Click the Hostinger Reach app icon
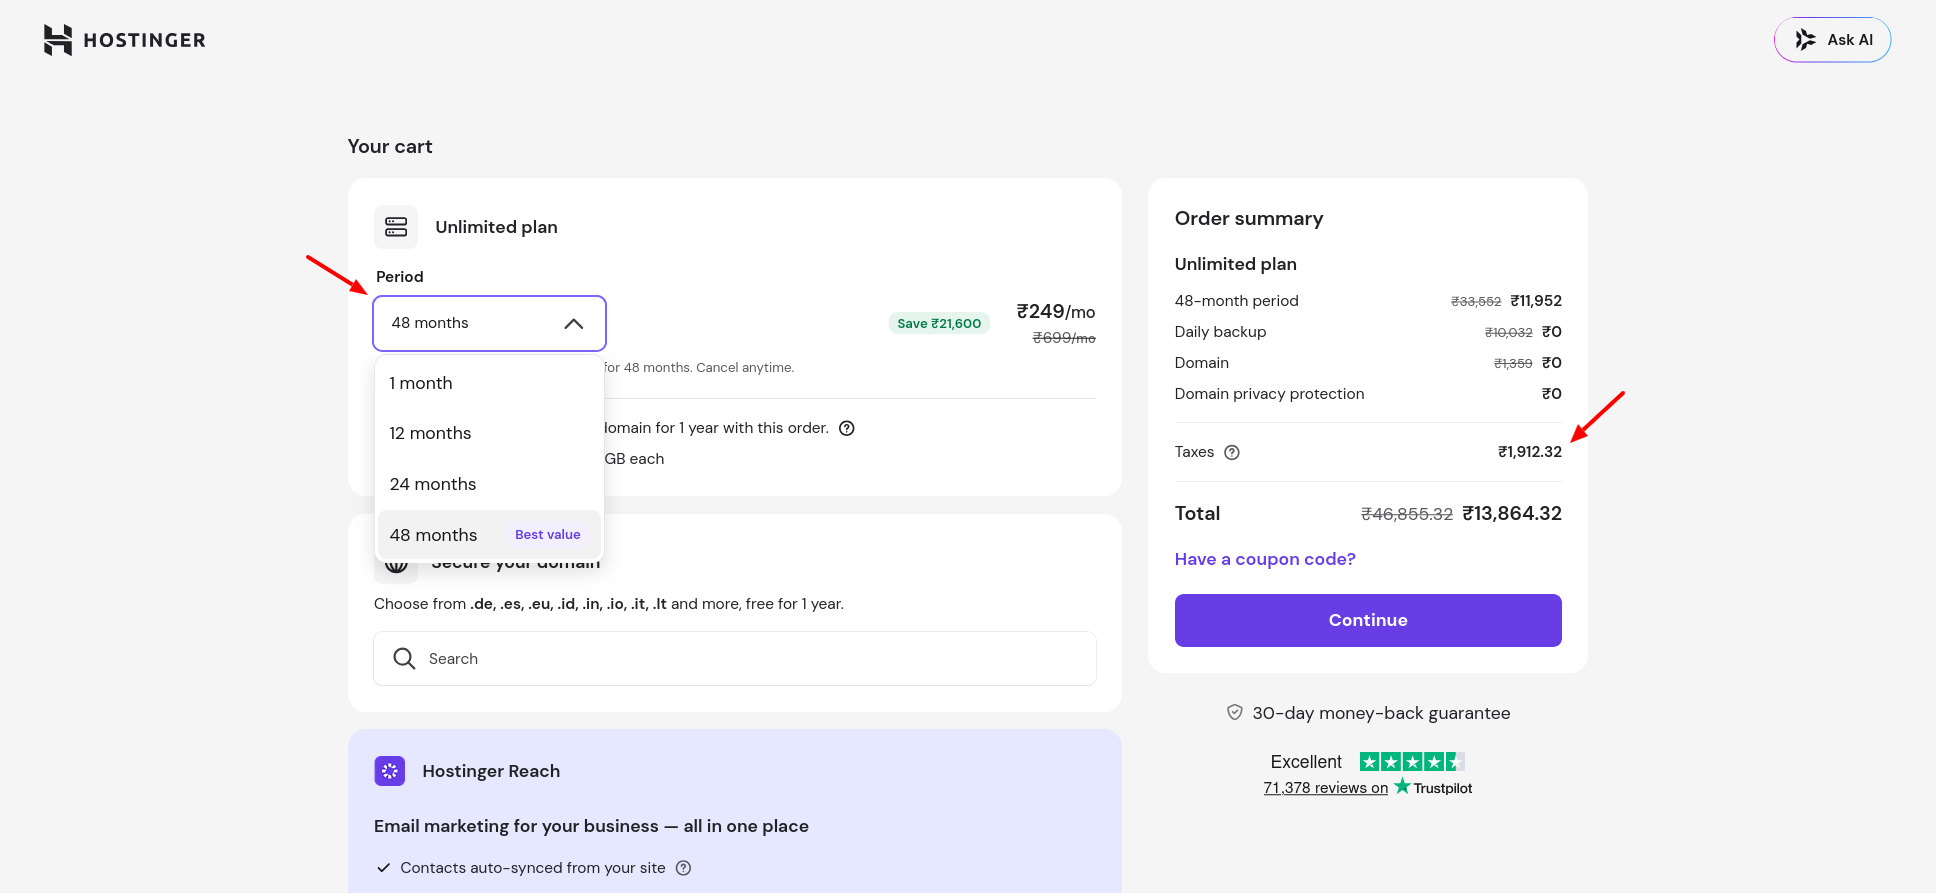This screenshot has width=1936, height=894. (x=390, y=771)
